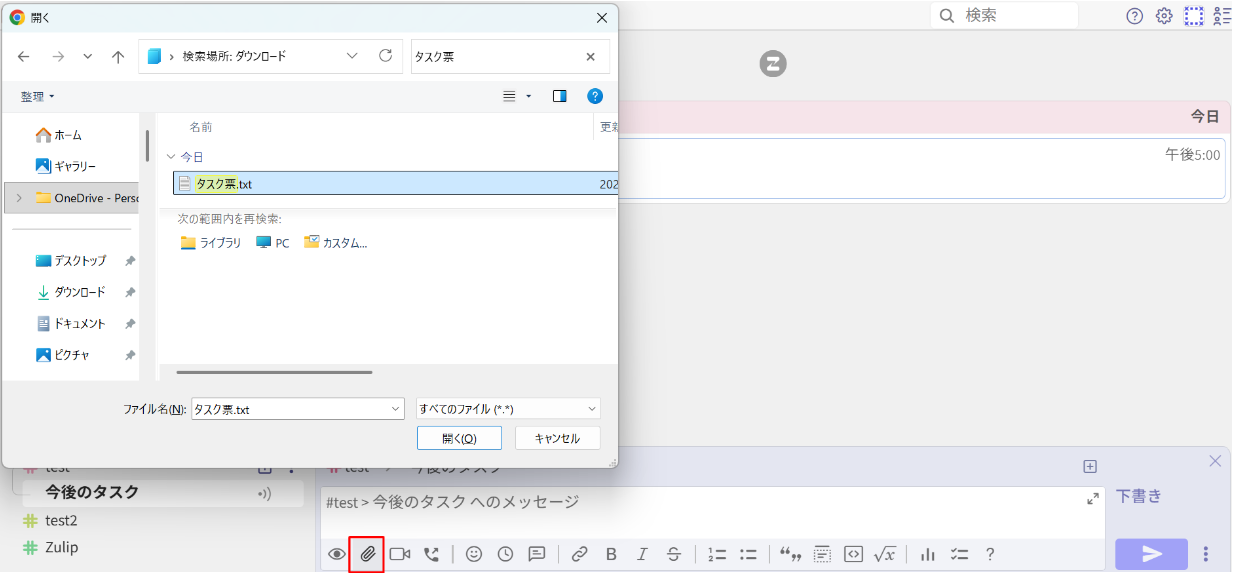Open ピクチャ in navigation pane
The image size is (1233, 573).
coord(63,355)
